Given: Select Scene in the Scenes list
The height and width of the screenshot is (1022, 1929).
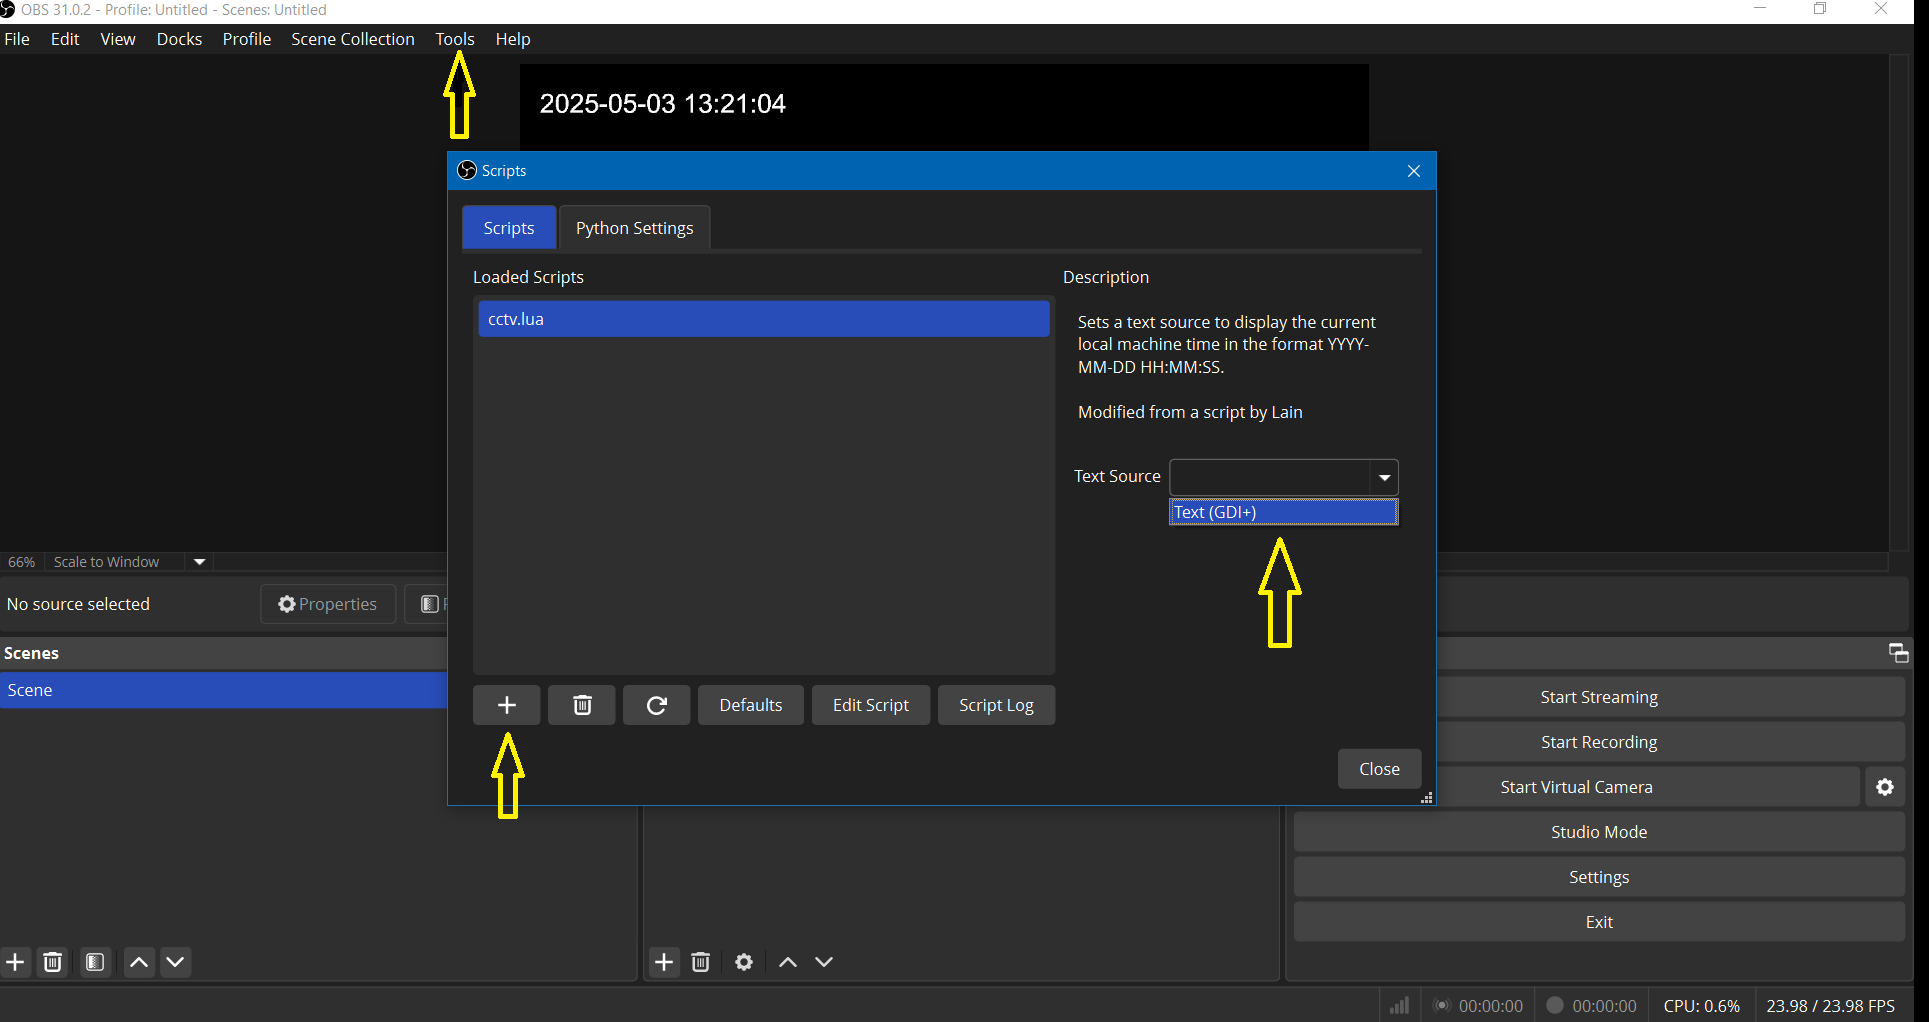Looking at the screenshot, I should [x=223, y=690].
